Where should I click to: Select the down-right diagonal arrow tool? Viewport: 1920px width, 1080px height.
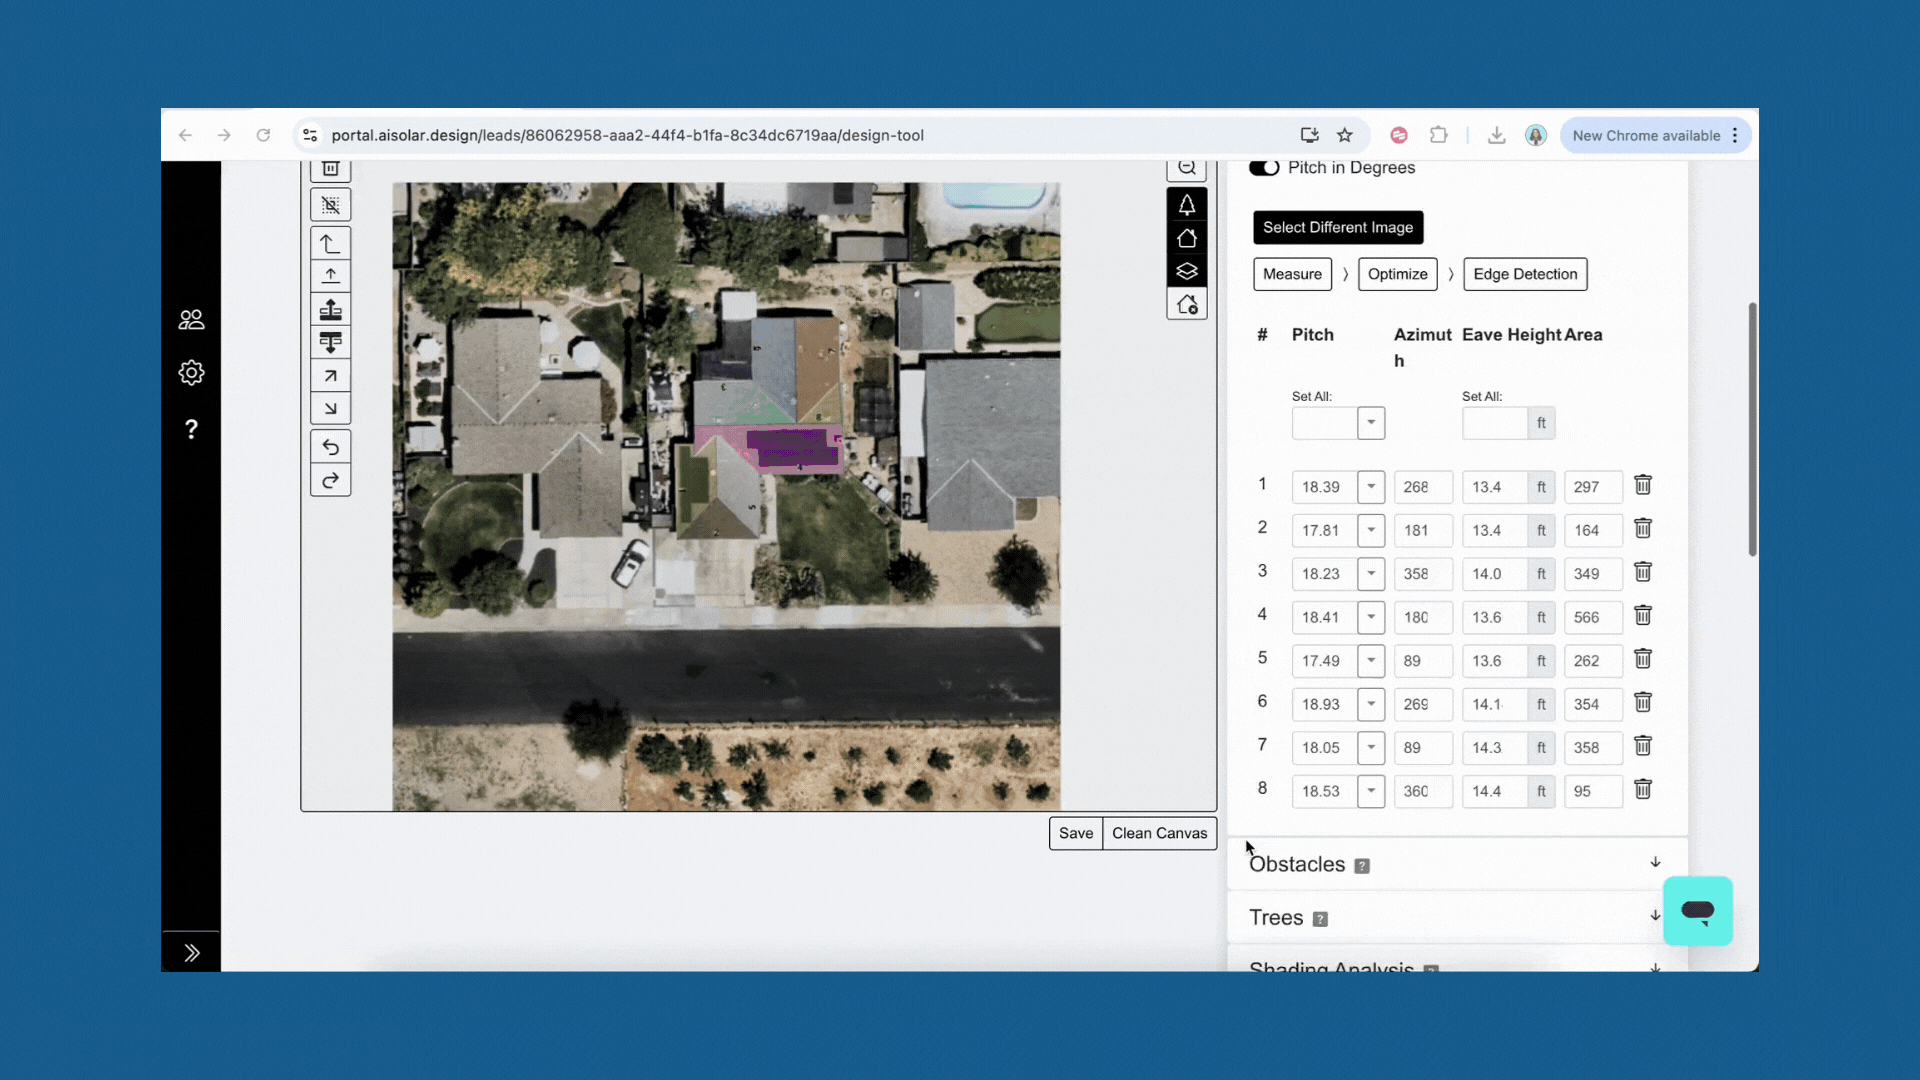point(331,409)
